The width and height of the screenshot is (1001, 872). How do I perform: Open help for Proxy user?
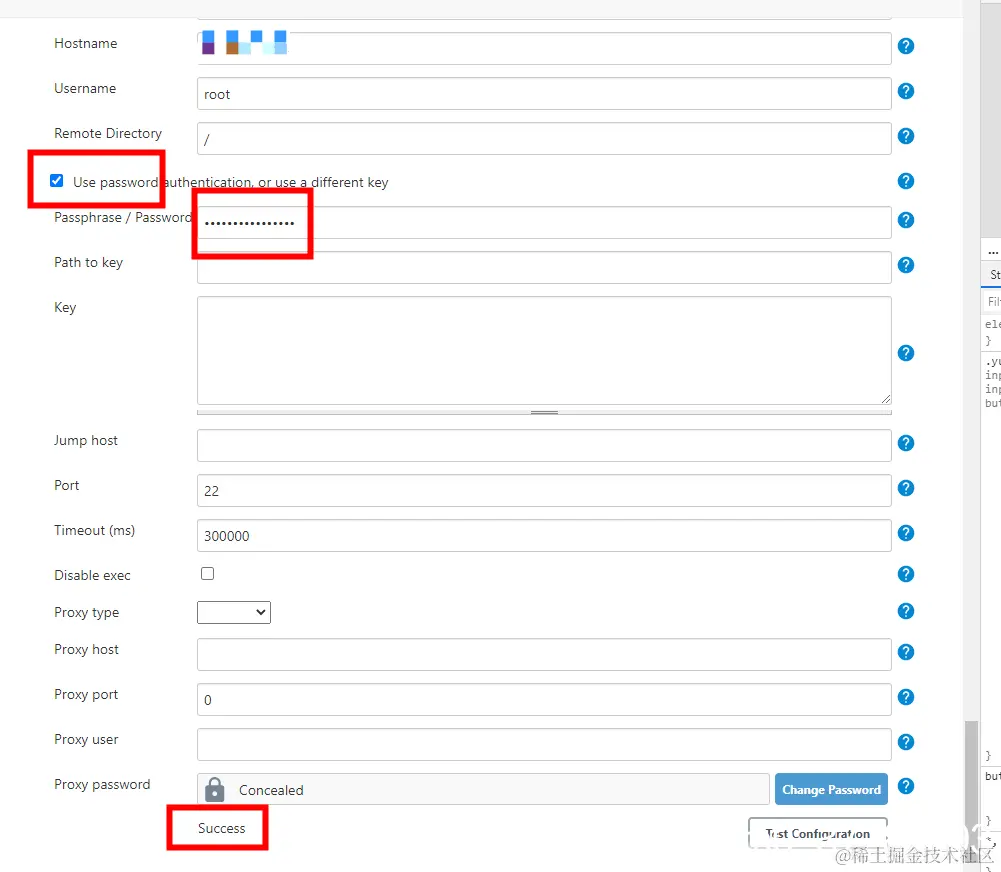coord(905,742)
